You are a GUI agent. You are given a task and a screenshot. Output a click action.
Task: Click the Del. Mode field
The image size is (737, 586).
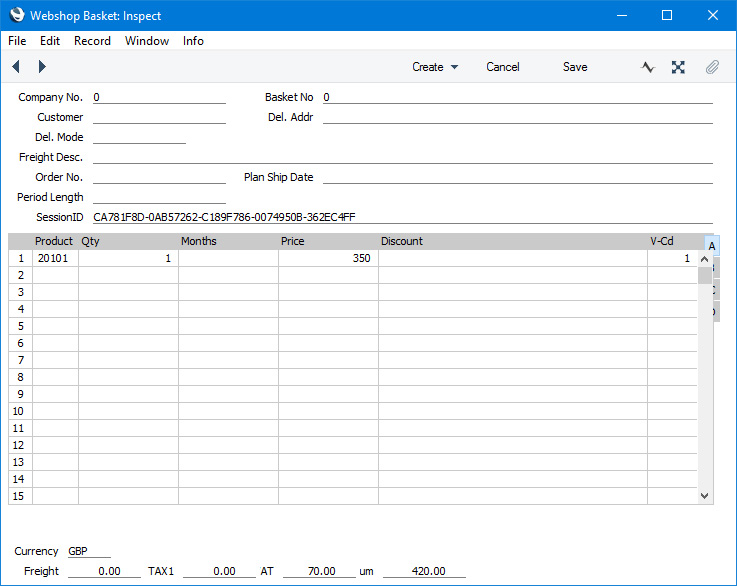pyautogui.click(x=140, y=137)
